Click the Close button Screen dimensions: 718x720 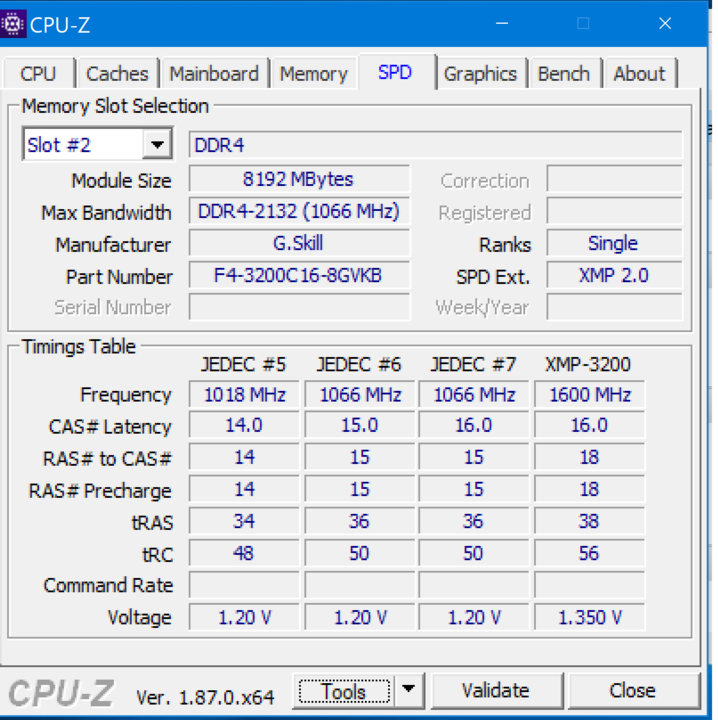(x=633, y=691)
